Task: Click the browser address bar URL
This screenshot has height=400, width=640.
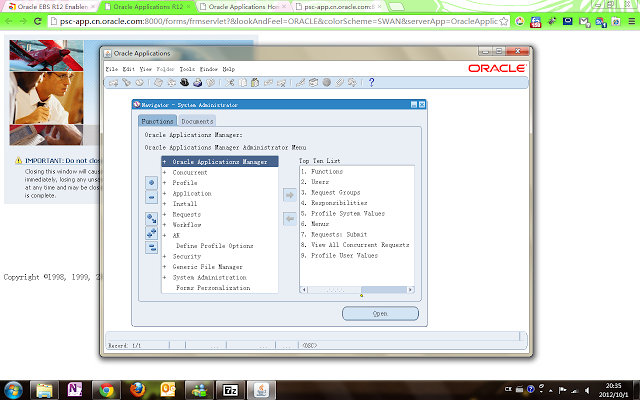Action: [x=278, y=21]
